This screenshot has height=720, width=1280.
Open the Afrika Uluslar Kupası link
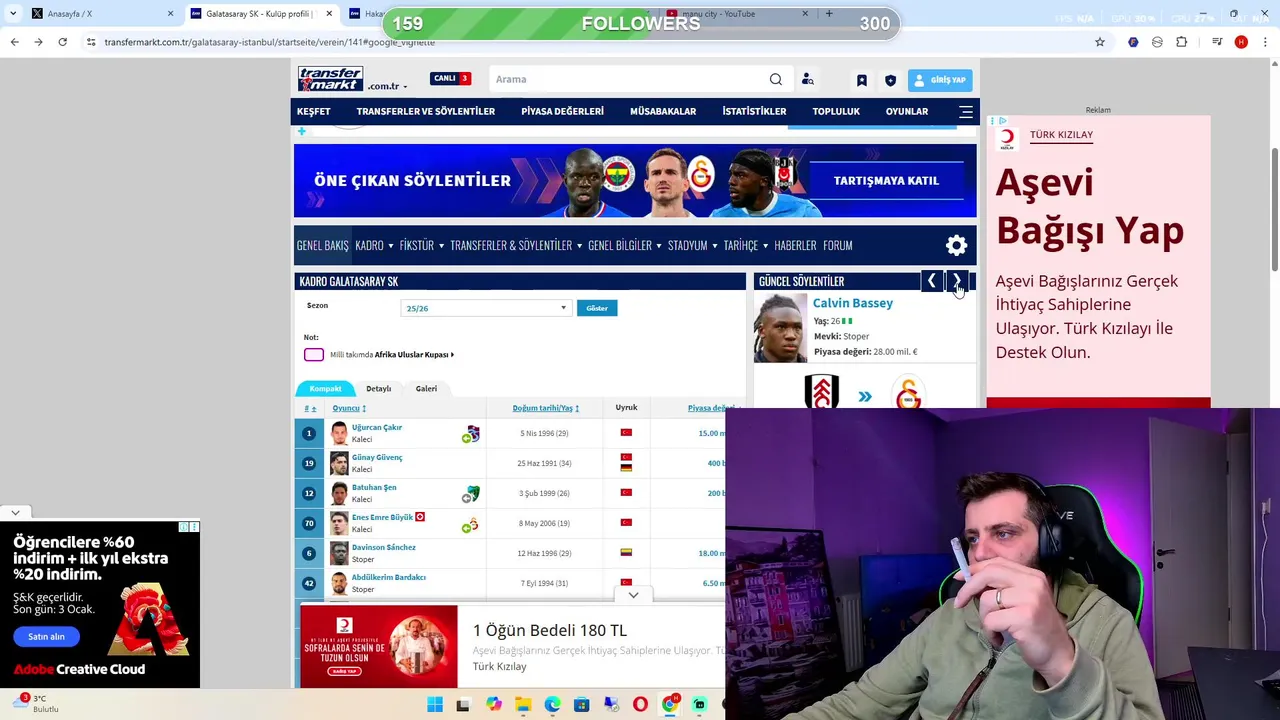point(413,355)
